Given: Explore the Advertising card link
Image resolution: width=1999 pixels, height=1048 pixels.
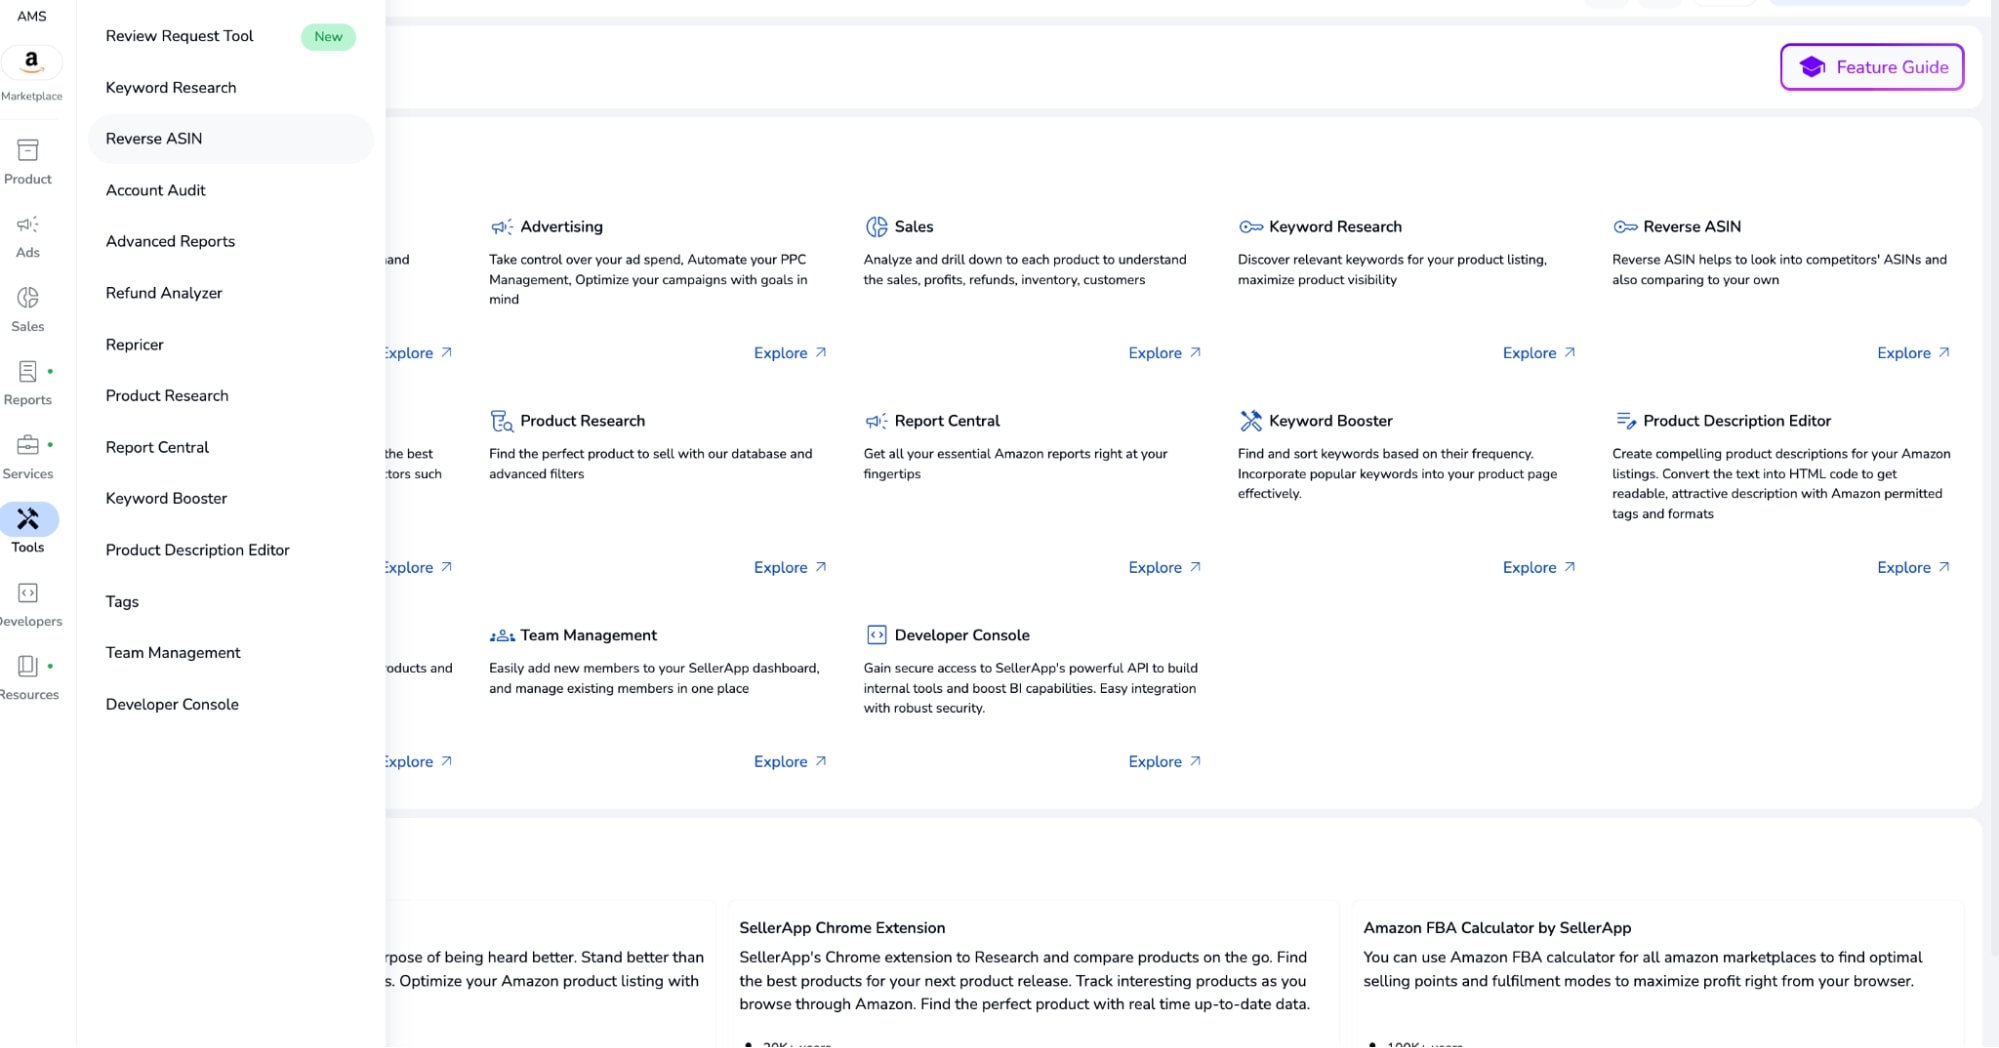Looking at the screenshot, I should pyautogui.click(x=790, y=353).
